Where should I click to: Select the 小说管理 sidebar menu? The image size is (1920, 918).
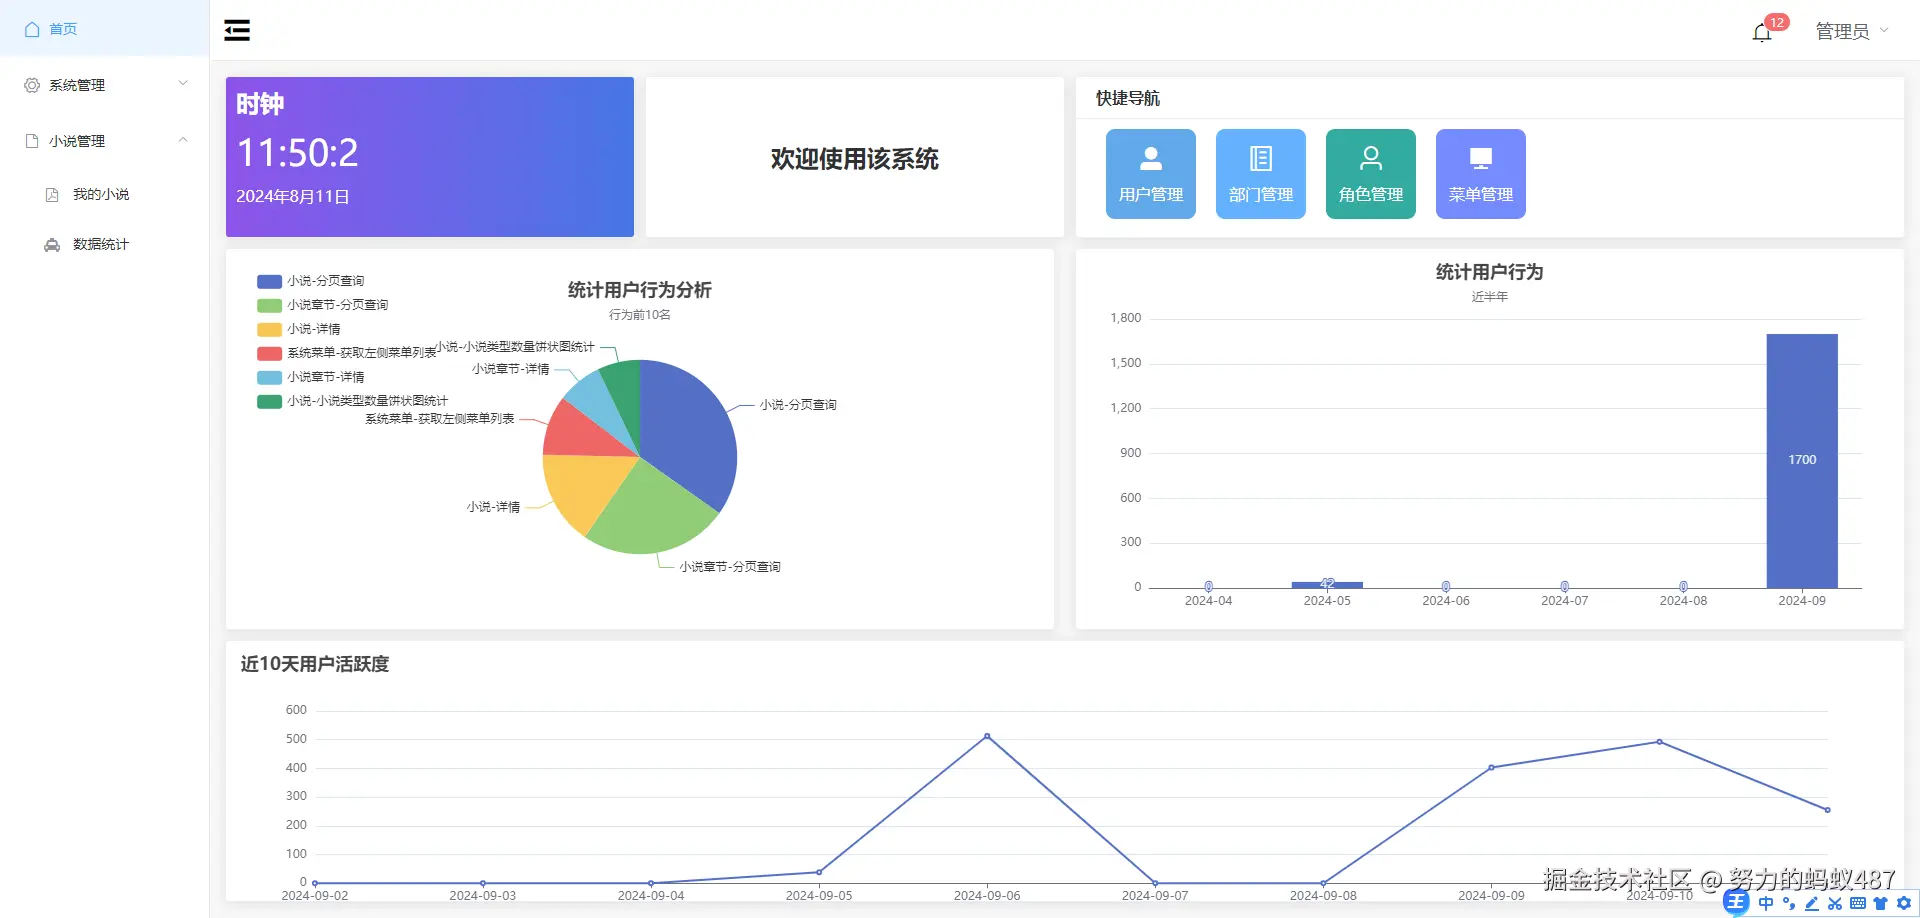[104, 141]
